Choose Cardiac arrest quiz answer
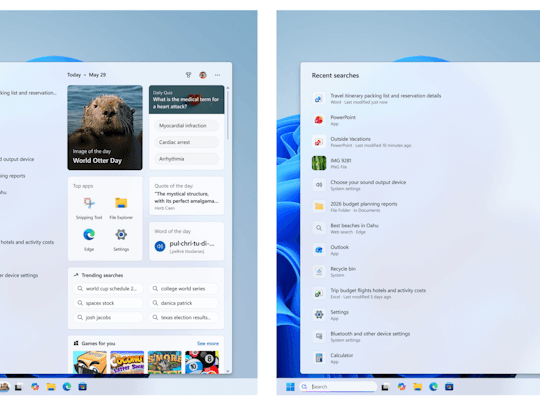The image size is (540, 405). pos(186,142)
